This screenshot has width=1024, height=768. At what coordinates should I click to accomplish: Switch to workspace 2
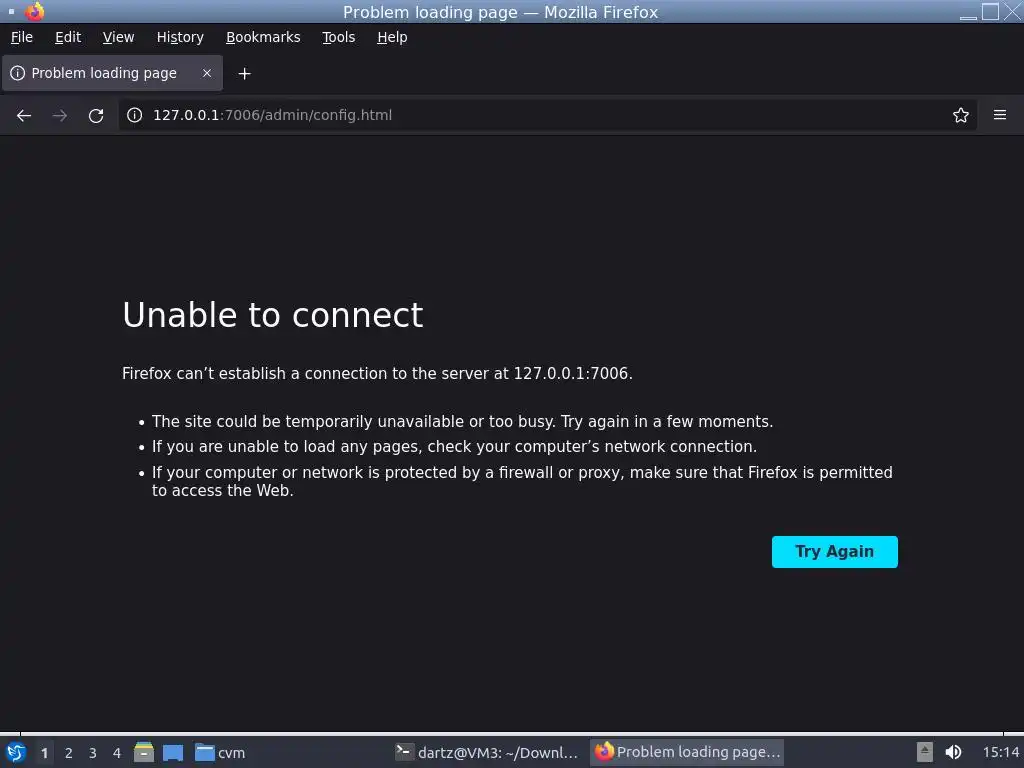(x=69, y=753)
